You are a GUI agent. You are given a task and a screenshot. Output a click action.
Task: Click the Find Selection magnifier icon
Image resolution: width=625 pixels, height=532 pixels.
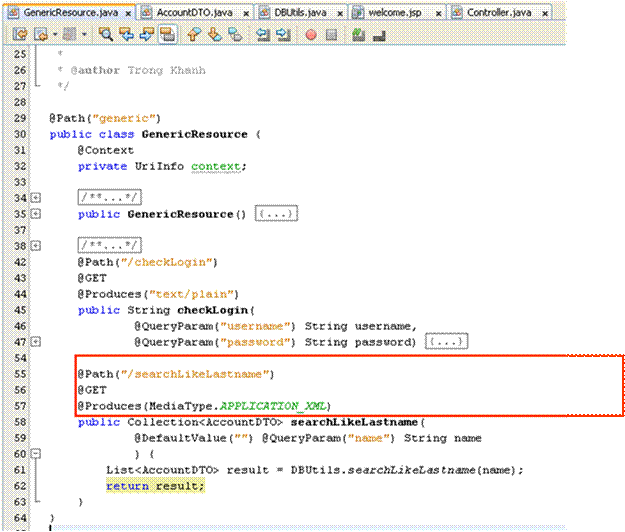106,35
